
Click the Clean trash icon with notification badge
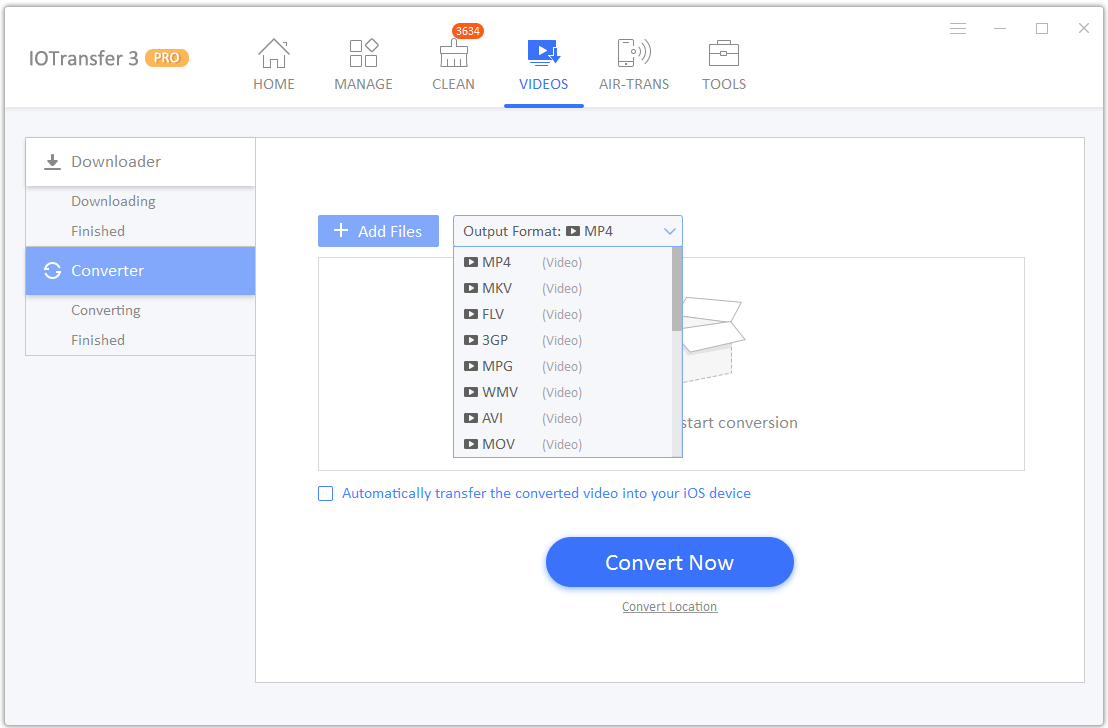(x=453, y=55)
